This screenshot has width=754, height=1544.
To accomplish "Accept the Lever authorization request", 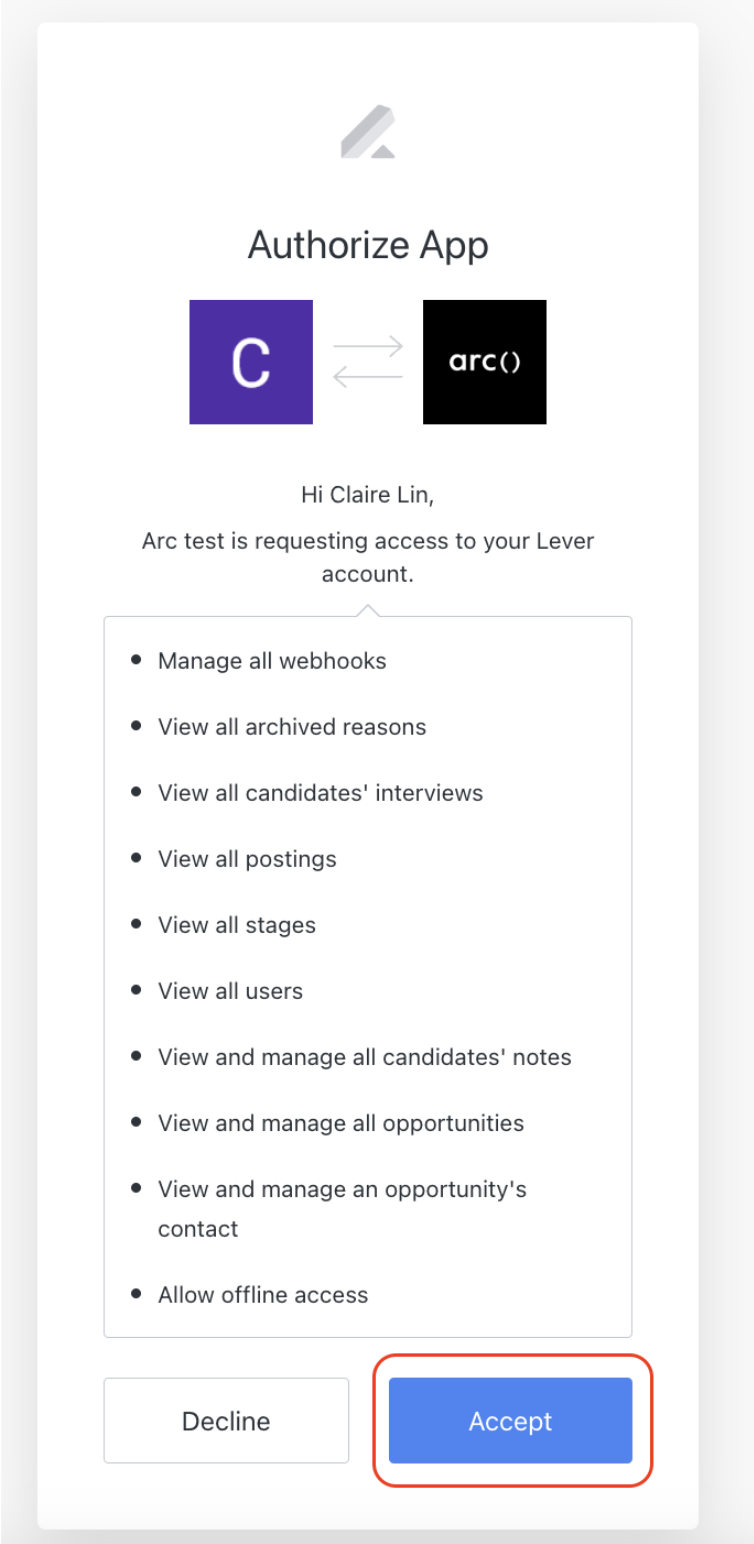I will coord(510,1421).
